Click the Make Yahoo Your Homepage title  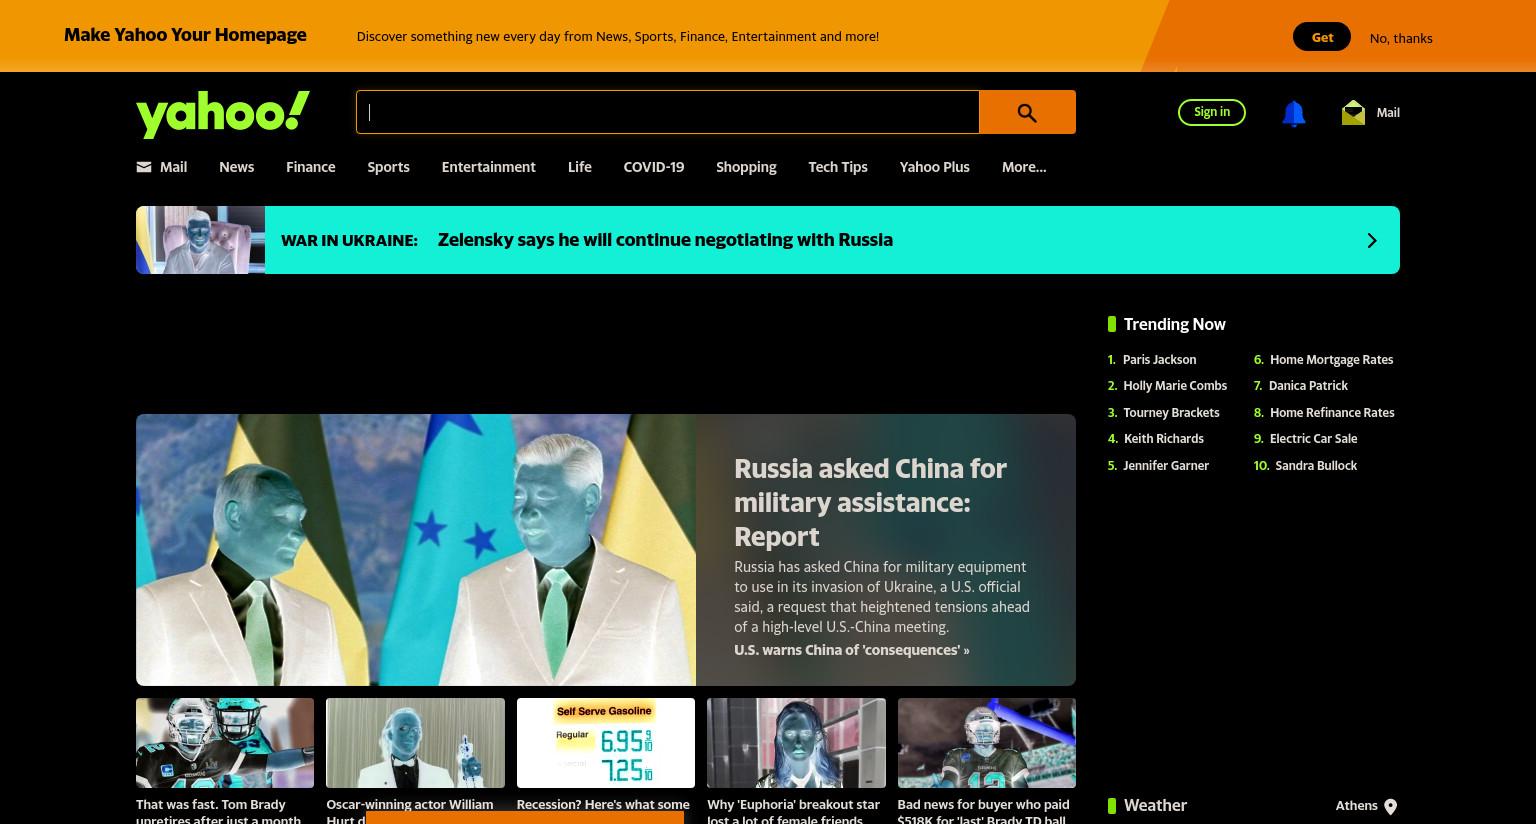click(x=185, y=35)
